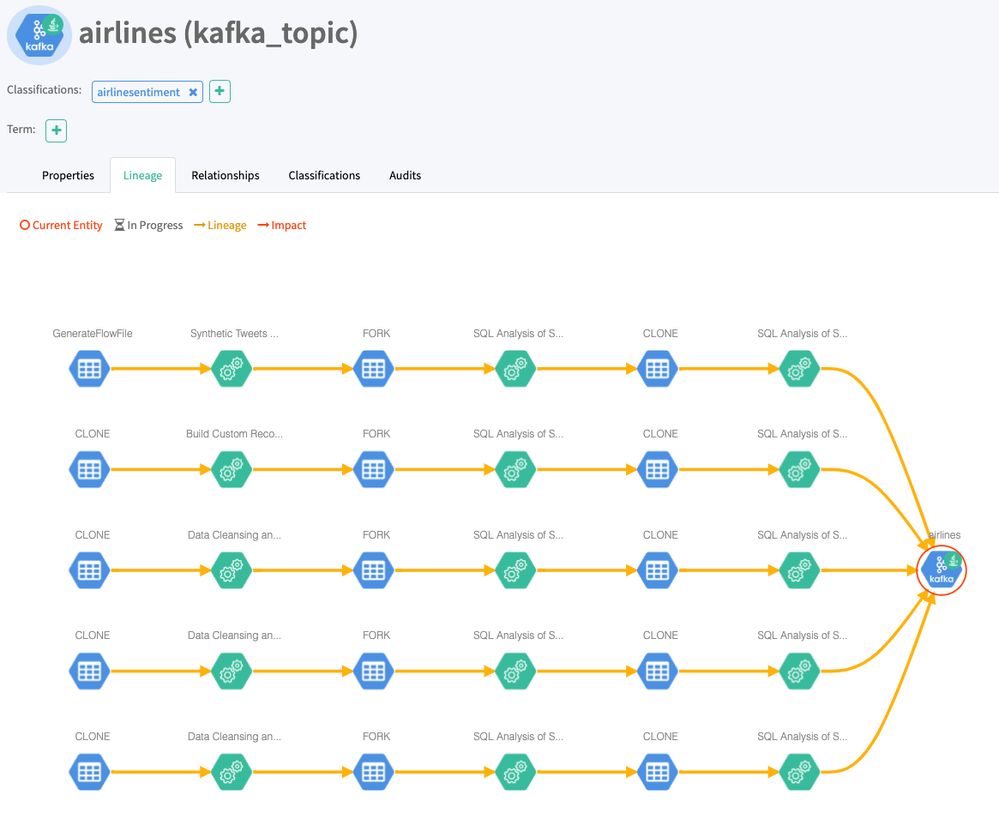This screenshot has height=832, width=999.
Task: Select the FORK node in the bottom row
Action: coord(374,772)
